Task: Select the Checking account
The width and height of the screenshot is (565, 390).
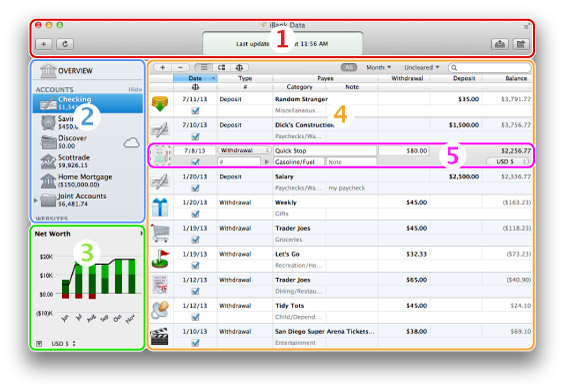Action: (88, 103)
